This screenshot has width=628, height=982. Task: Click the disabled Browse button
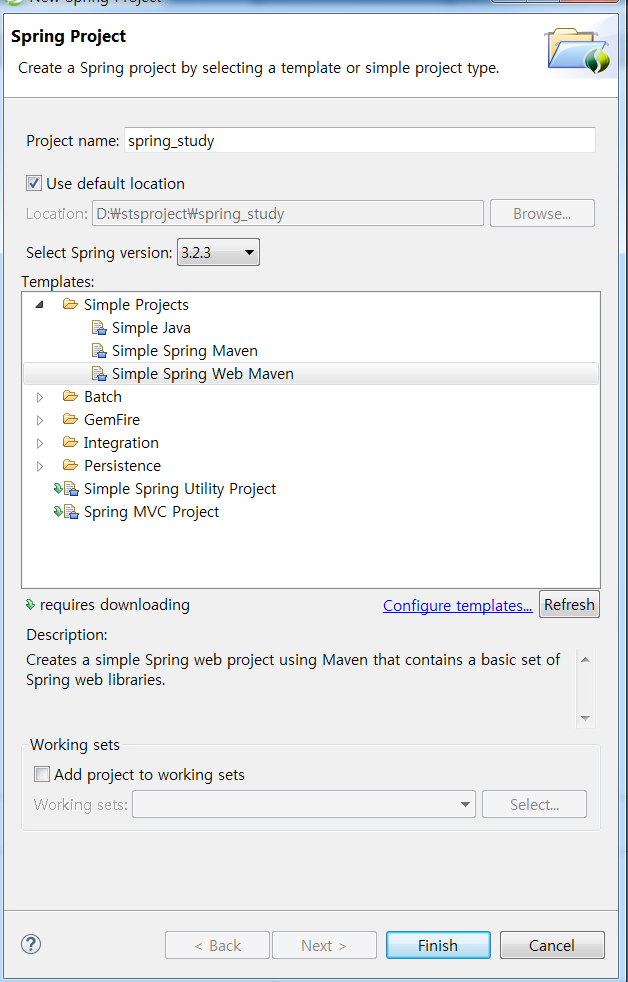(x=542, y=214)
